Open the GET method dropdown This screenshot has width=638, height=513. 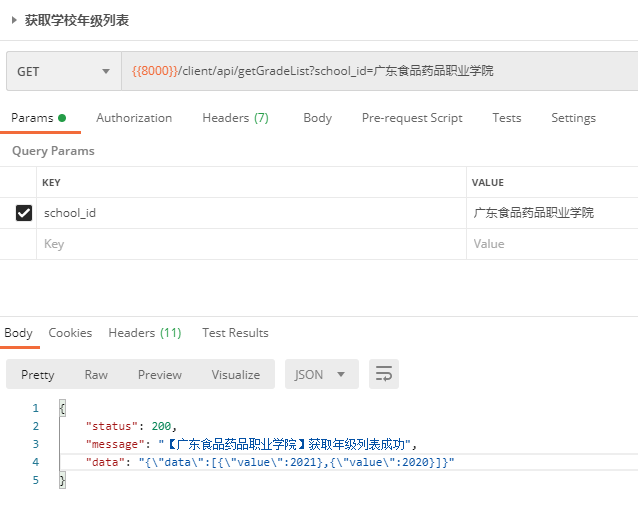pos(64,71)
